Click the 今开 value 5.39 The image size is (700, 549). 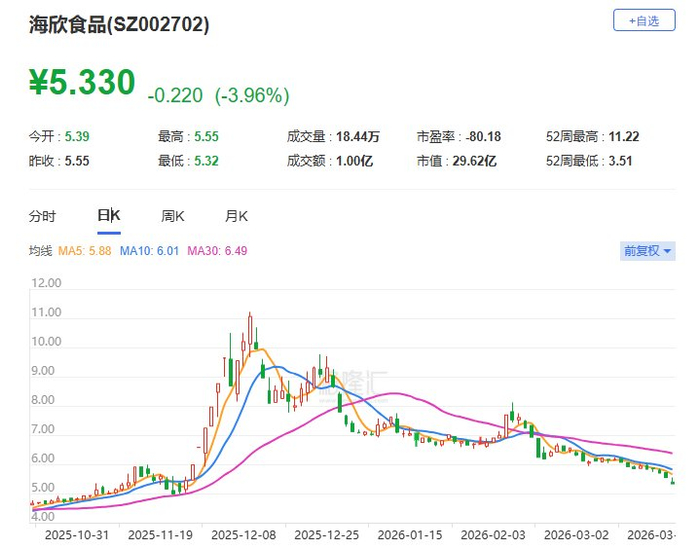click(77, 137)
